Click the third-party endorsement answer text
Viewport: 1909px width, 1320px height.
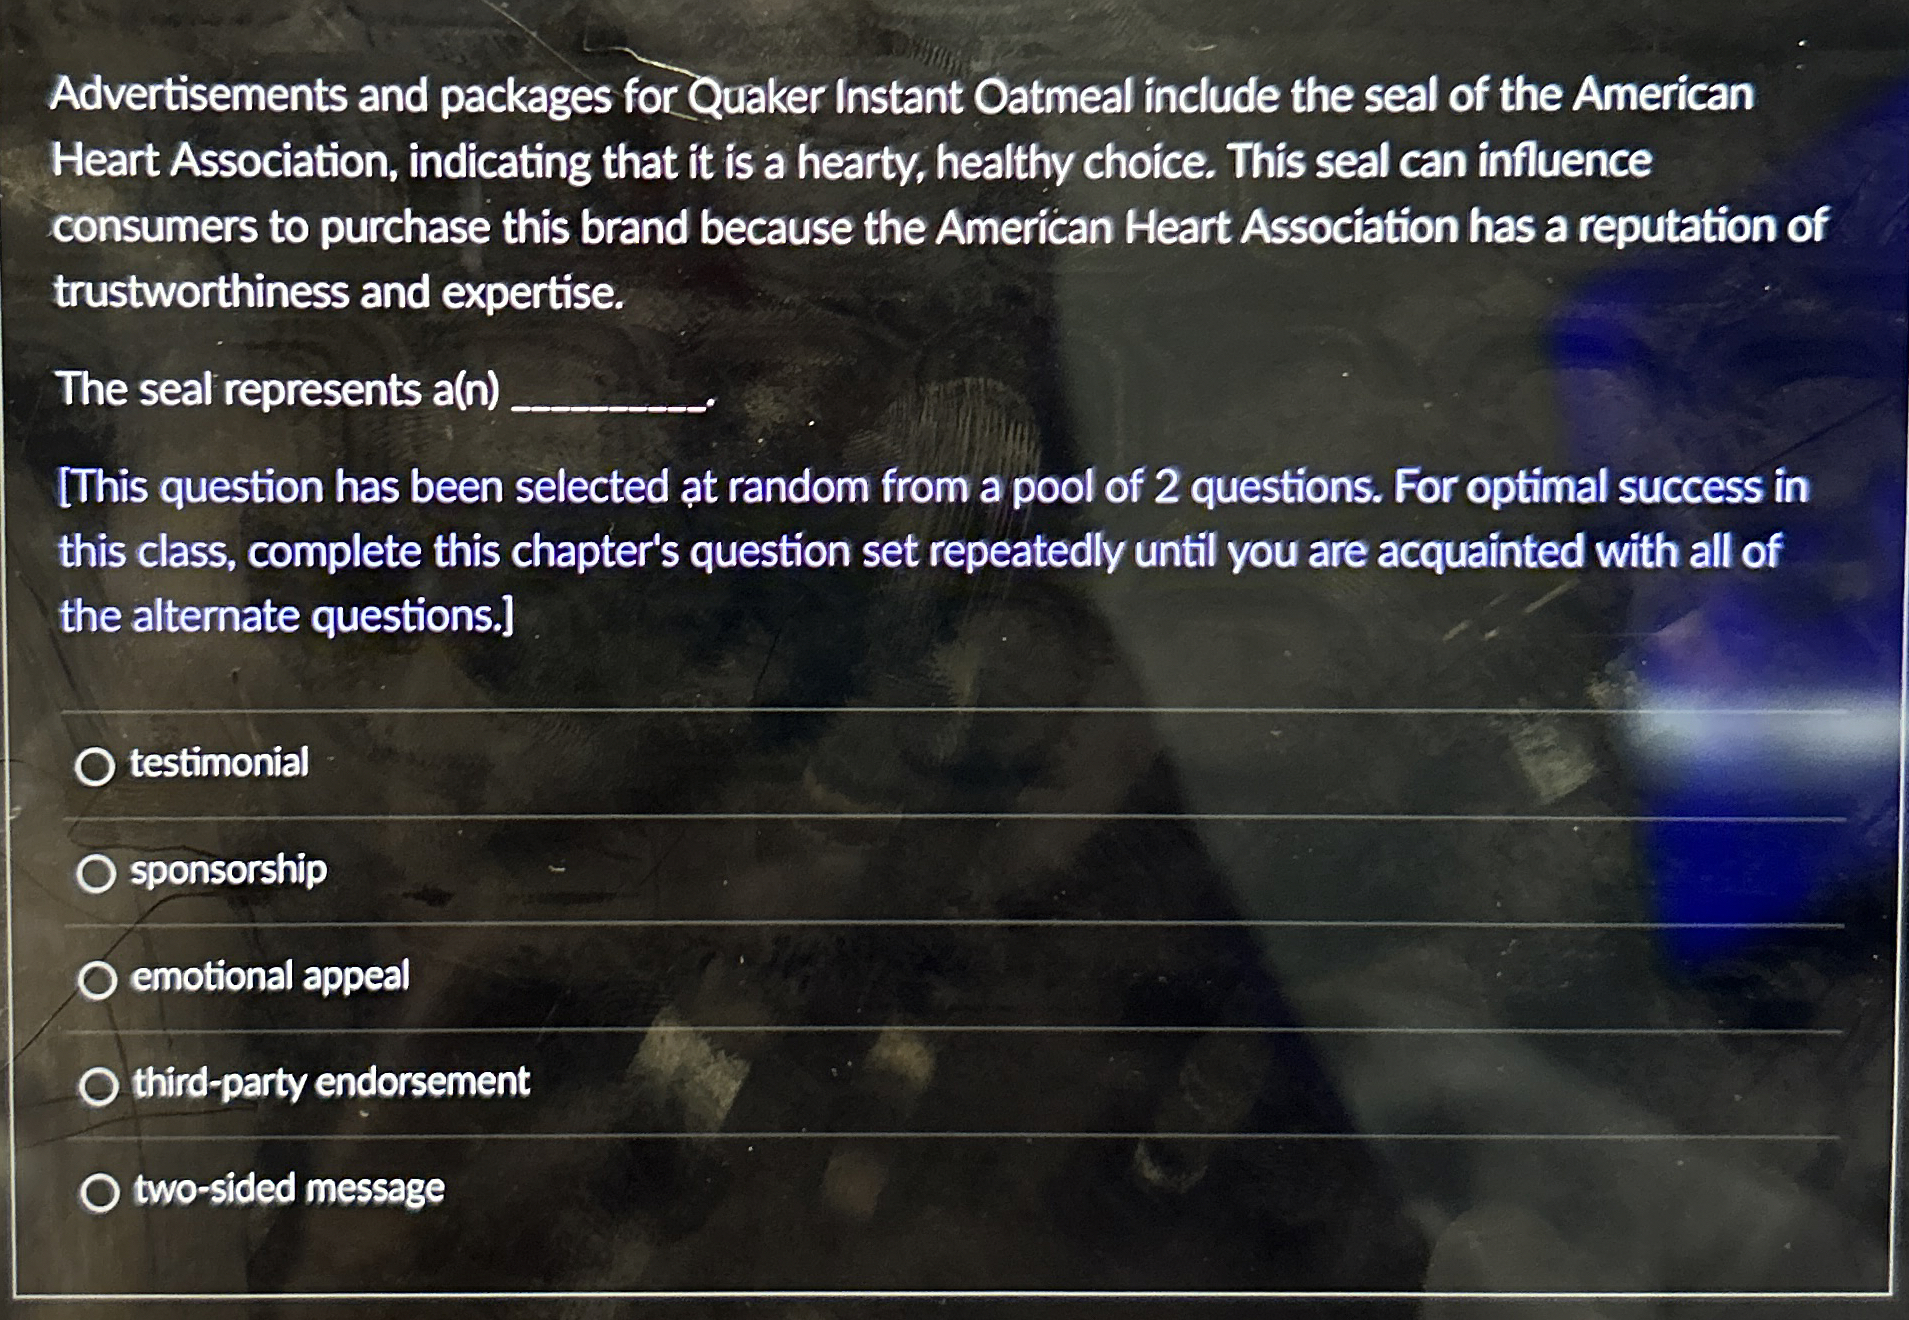[x=330, y=1085]
